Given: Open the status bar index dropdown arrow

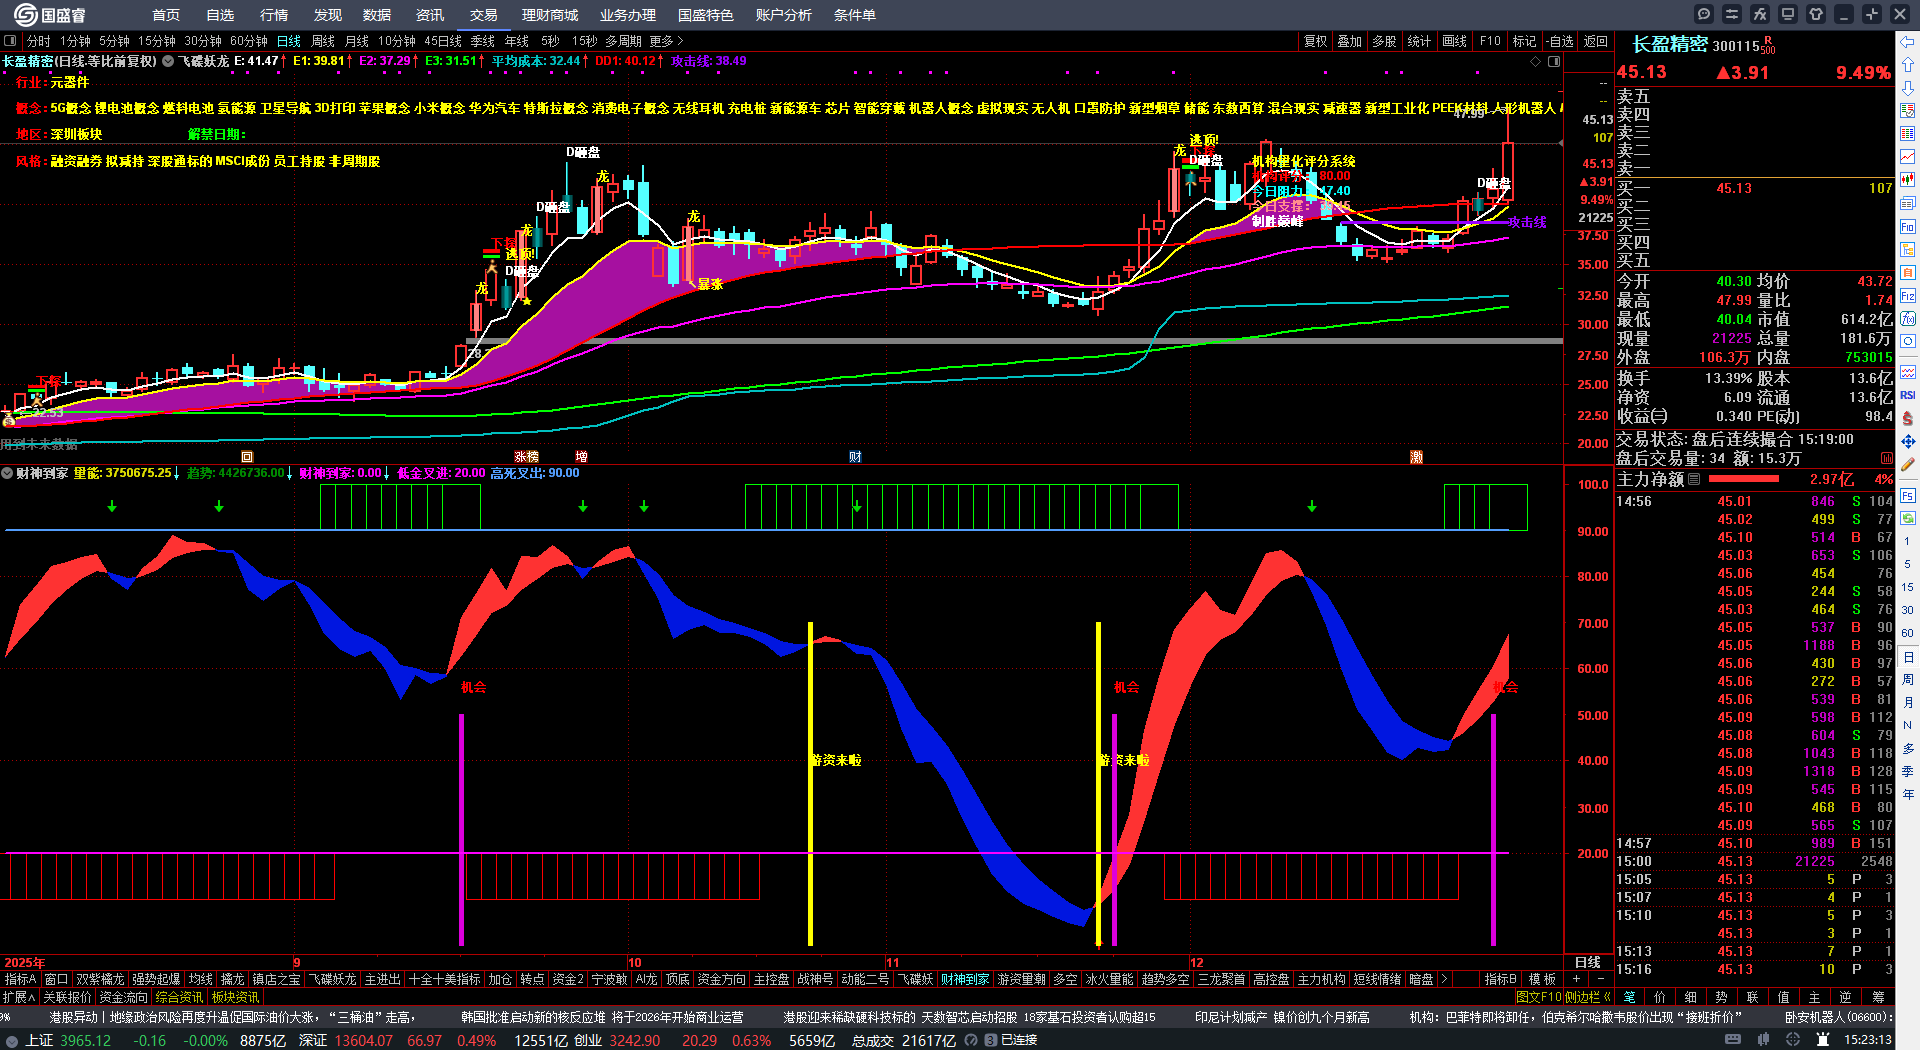Looking at the screenshot, I should point(12,1040).
